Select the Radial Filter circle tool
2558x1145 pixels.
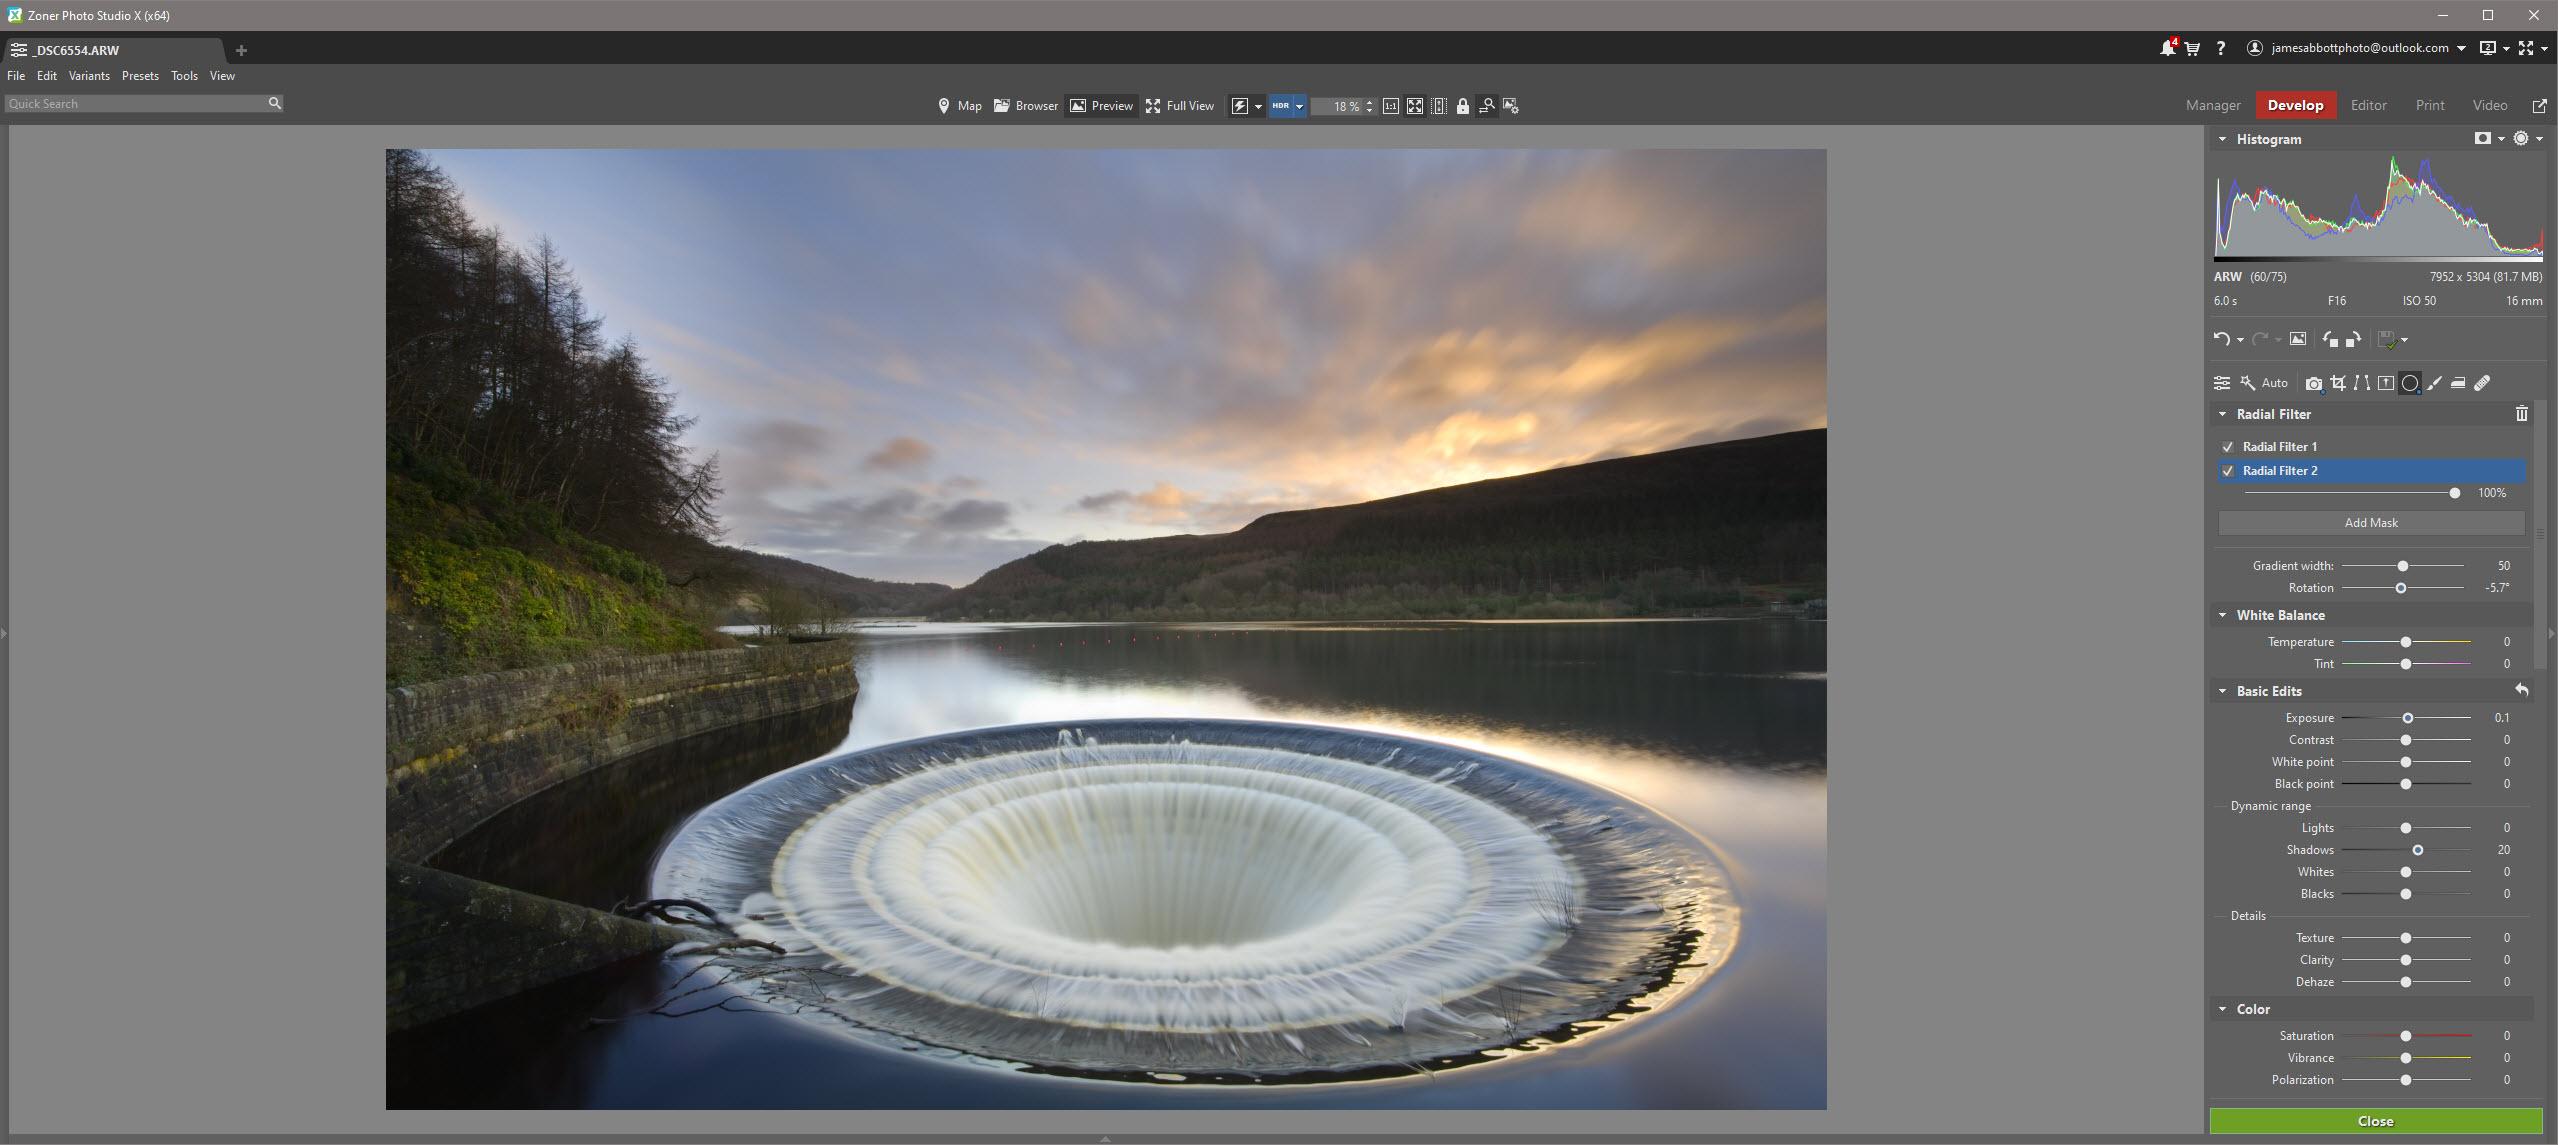[x=2410, y=383]
